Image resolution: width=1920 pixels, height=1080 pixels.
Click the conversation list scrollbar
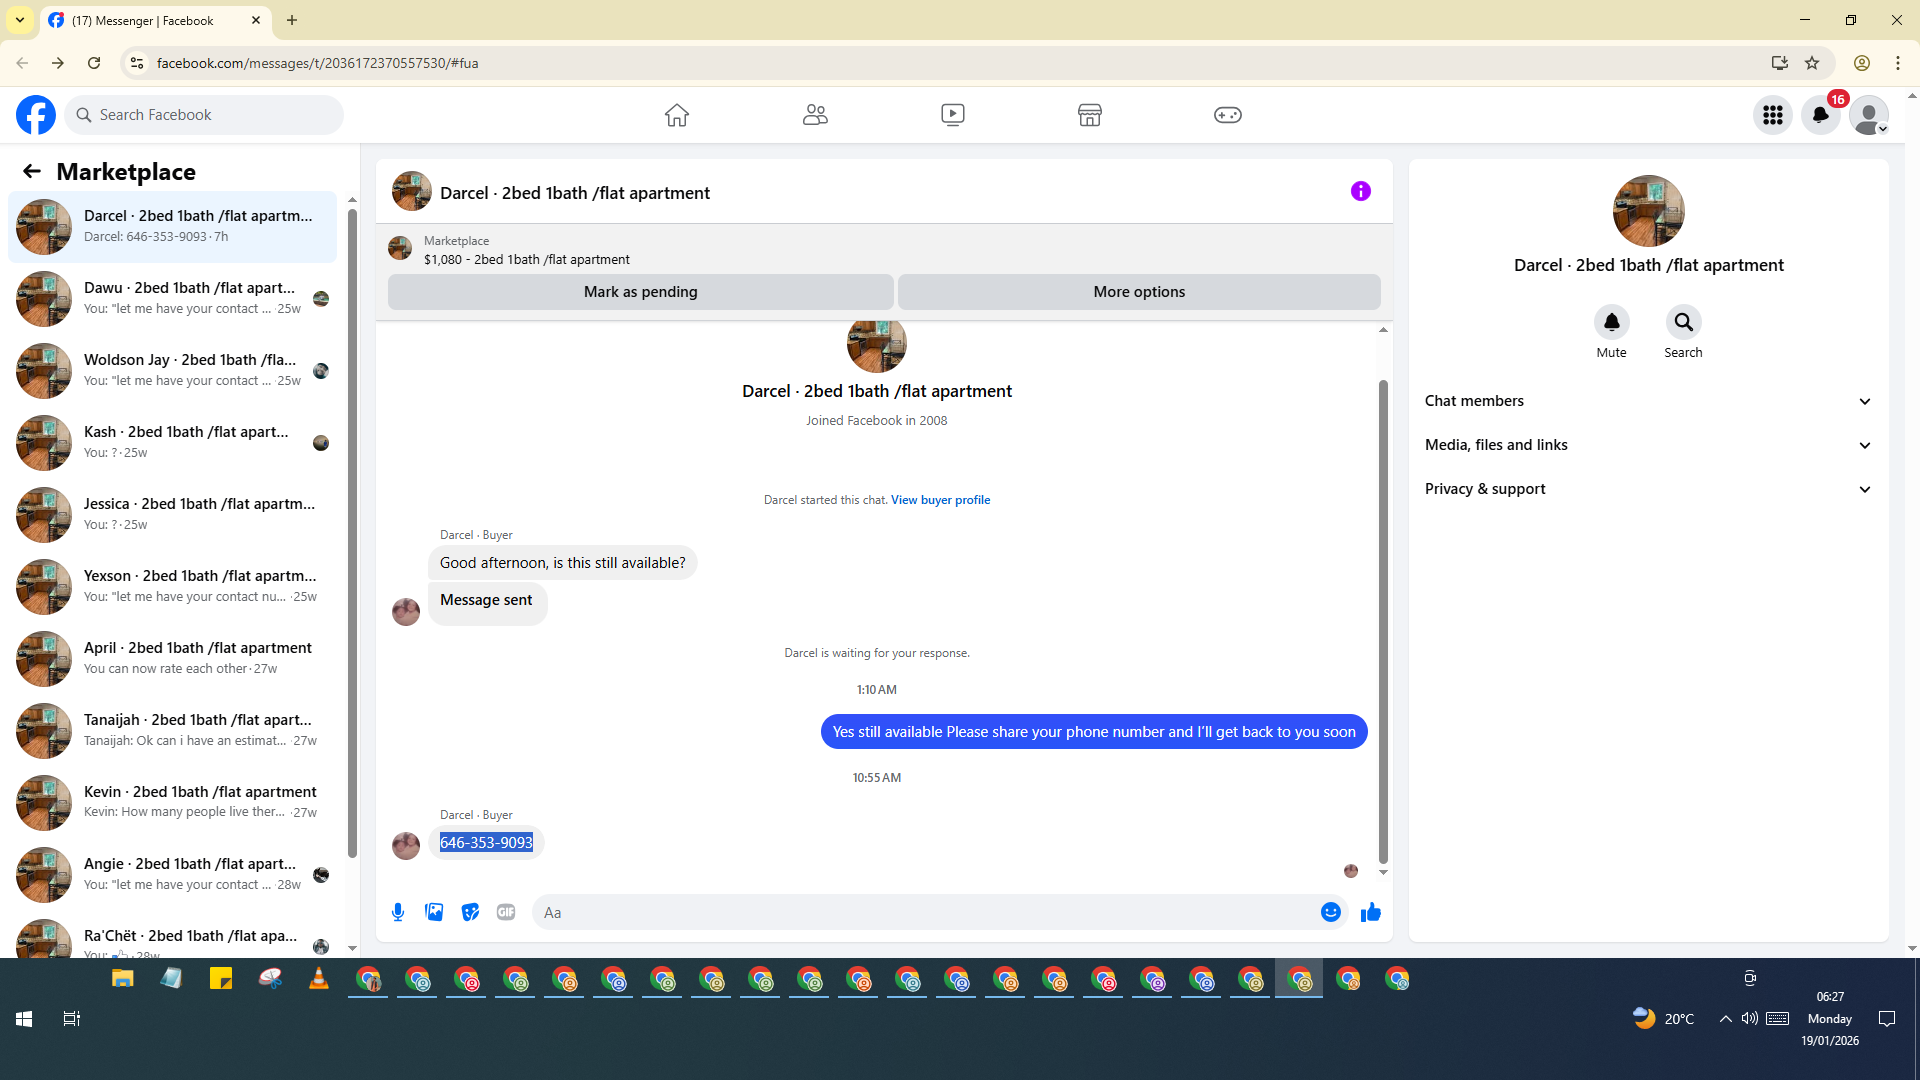tap(352, 530)
